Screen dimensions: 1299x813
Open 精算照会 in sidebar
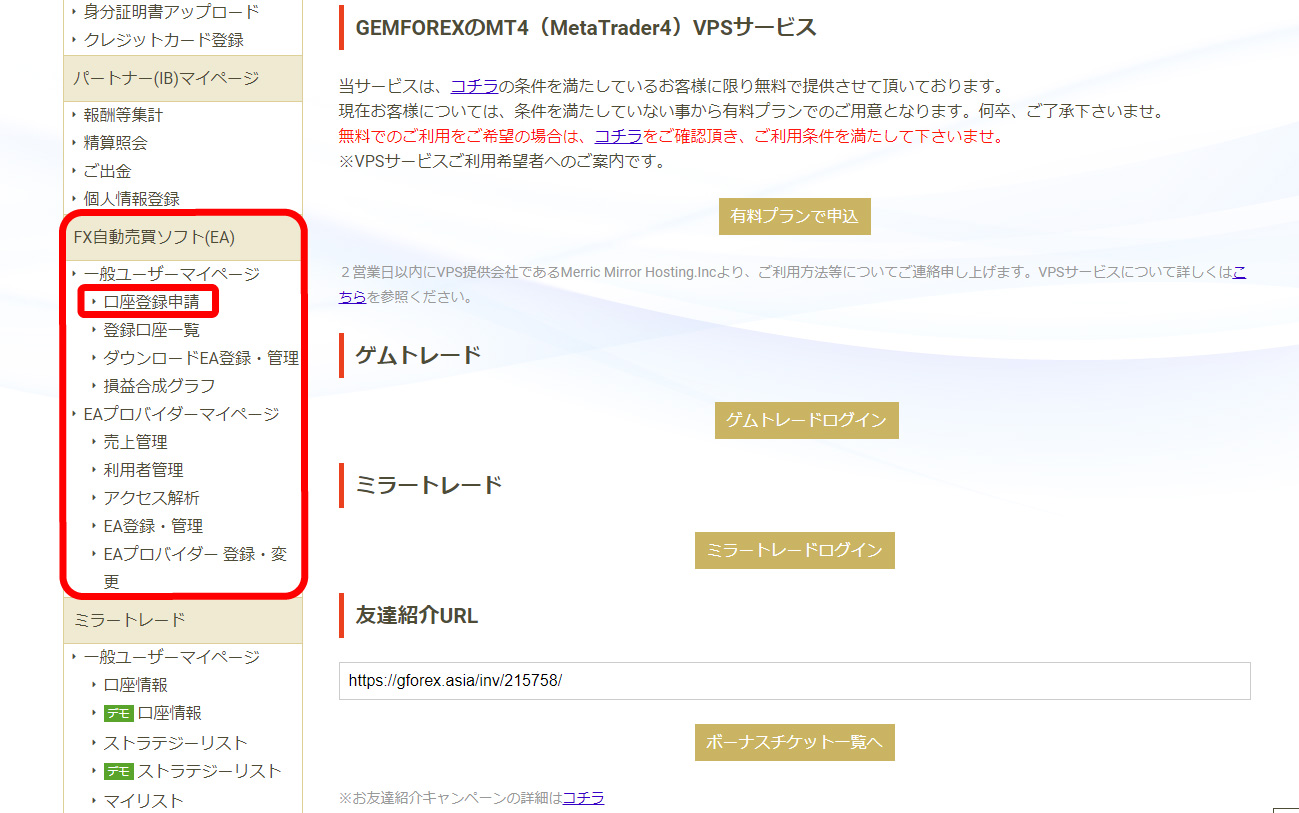[x=115, y=143]
